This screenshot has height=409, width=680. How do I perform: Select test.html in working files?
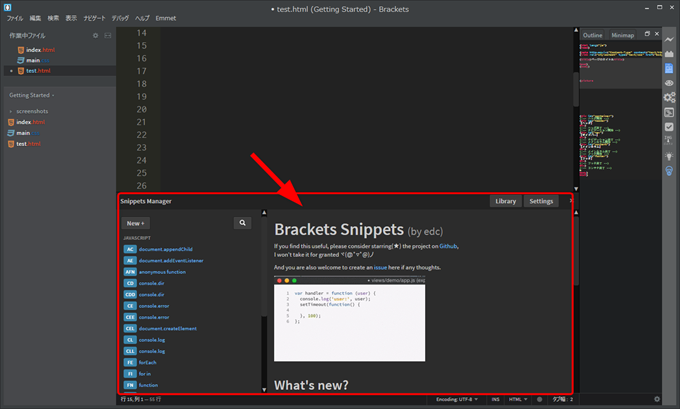pos(38,71)
